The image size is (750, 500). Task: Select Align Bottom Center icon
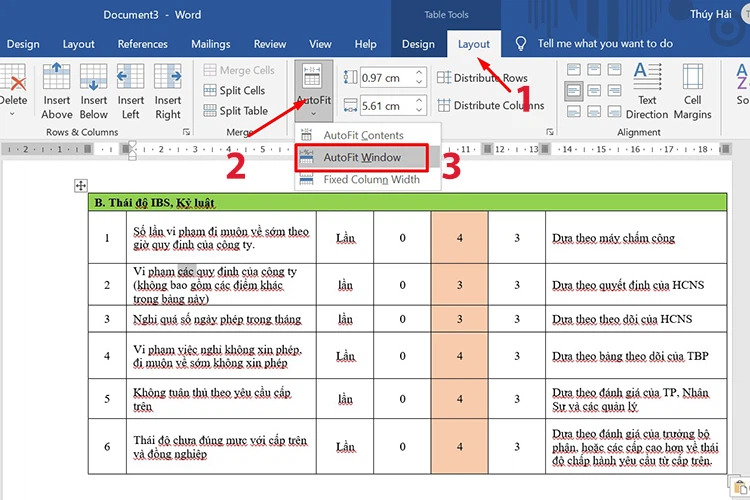[x=594, y=111]
